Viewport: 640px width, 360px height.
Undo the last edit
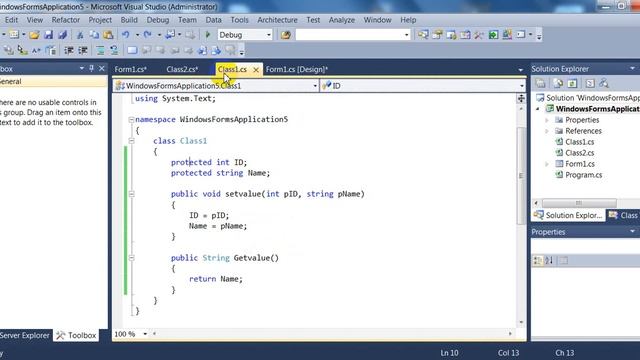pyautogui.click(x=126, y=35)
